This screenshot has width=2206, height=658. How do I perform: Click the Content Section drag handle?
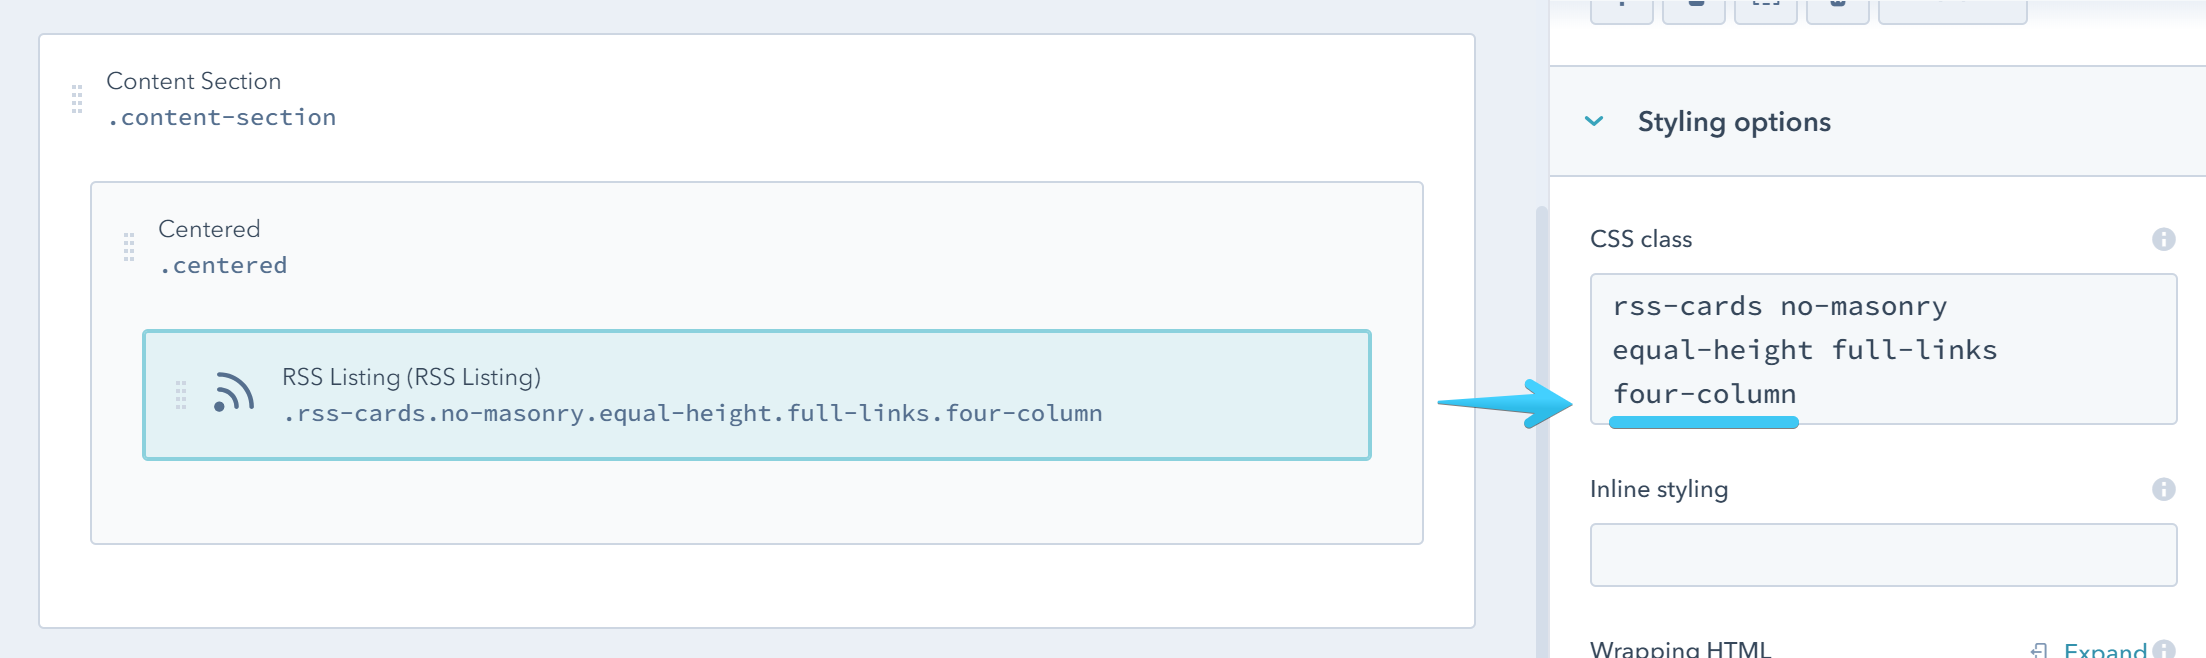(x=77, y=98)
